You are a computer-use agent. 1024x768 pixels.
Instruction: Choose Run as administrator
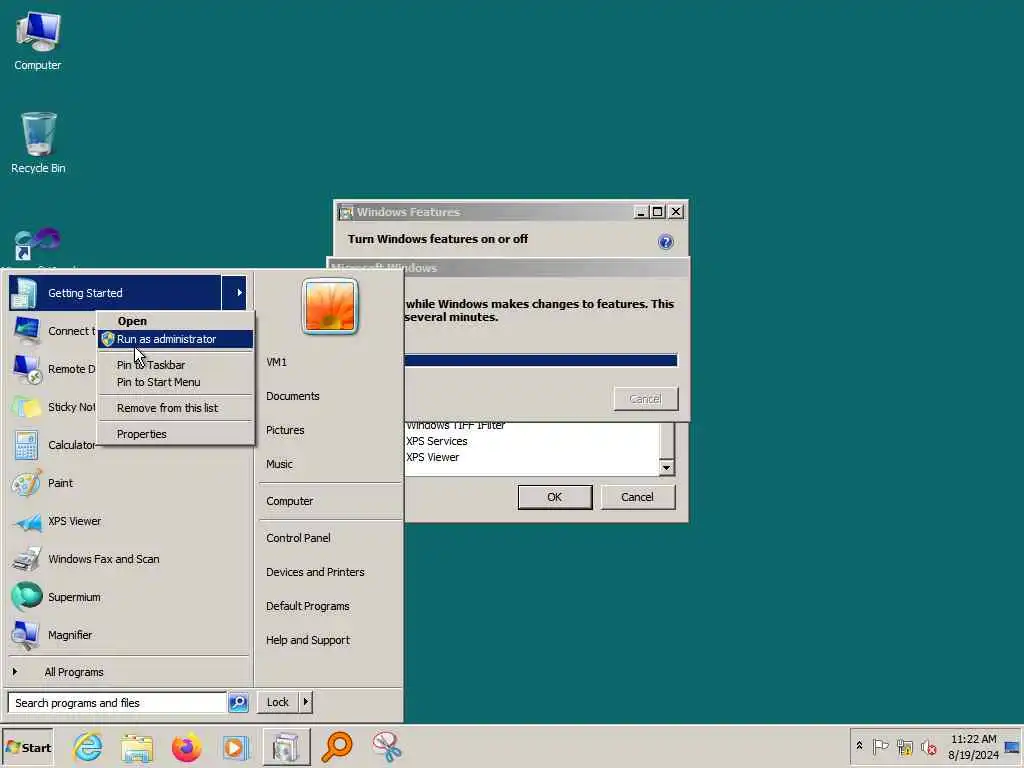pos(175,339)
